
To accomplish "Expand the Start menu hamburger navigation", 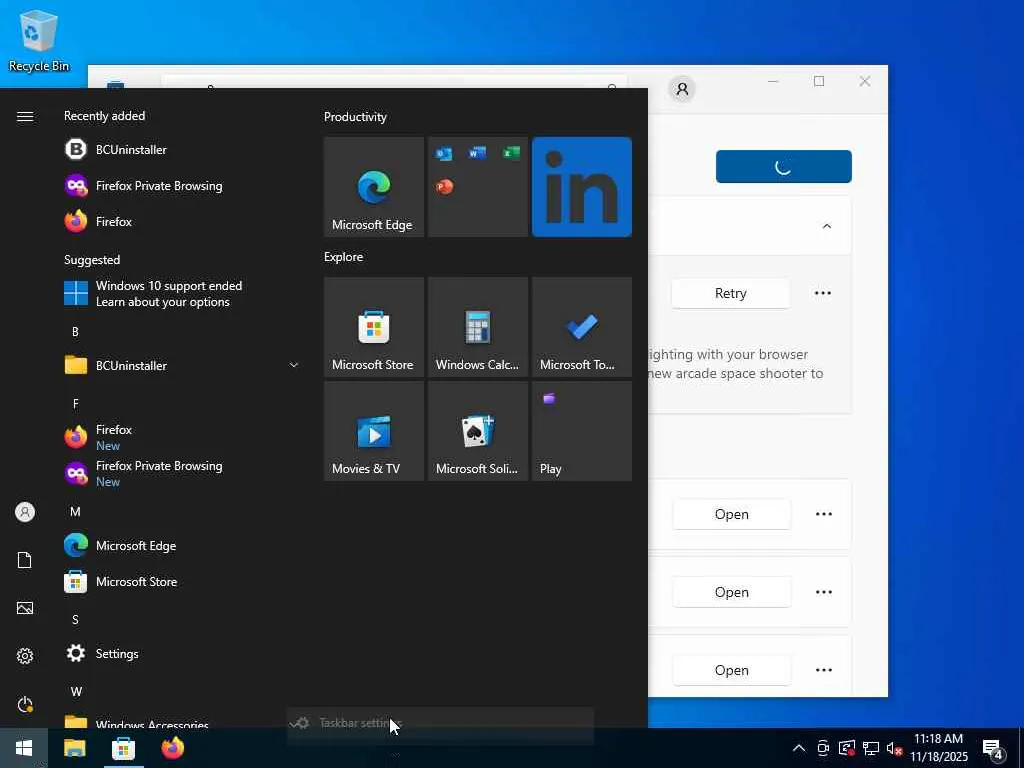I will coord(25,116).
